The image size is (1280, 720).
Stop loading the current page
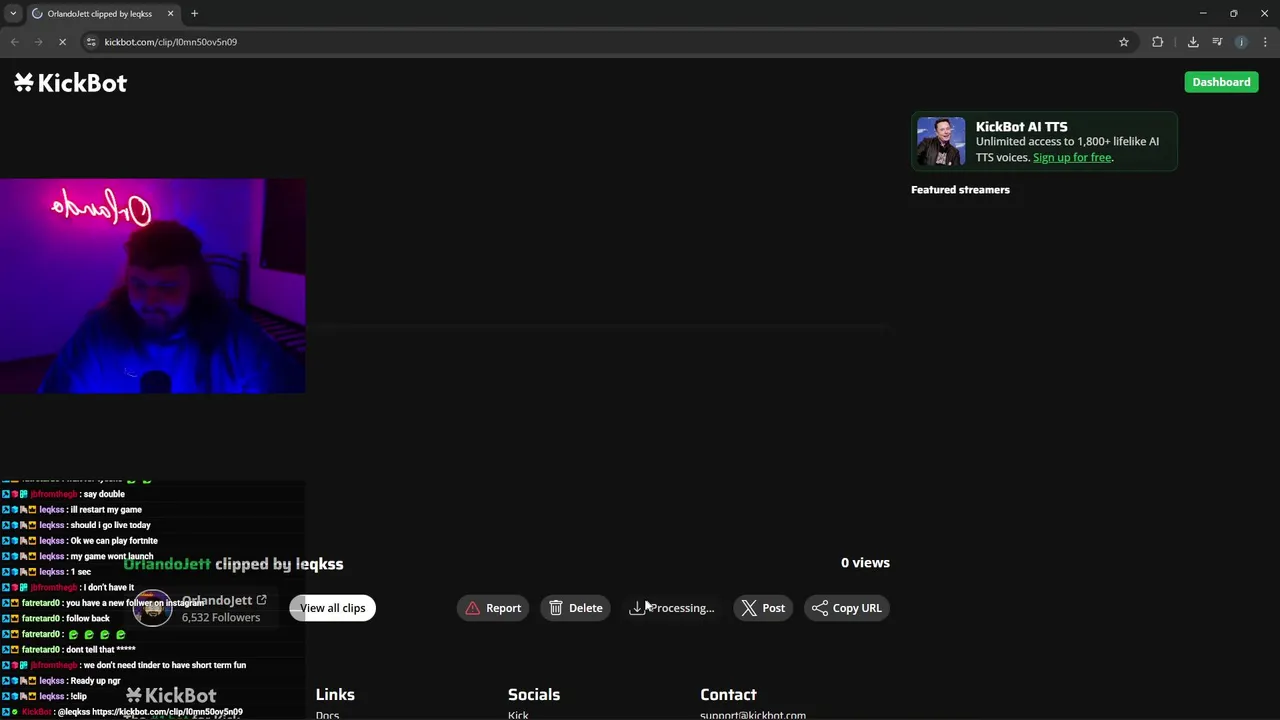point(62,42)
